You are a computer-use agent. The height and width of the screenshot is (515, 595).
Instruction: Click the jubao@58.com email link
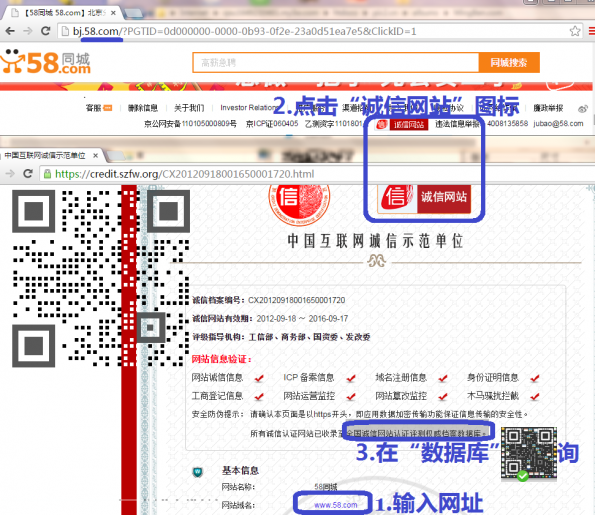tap(558, 123)
